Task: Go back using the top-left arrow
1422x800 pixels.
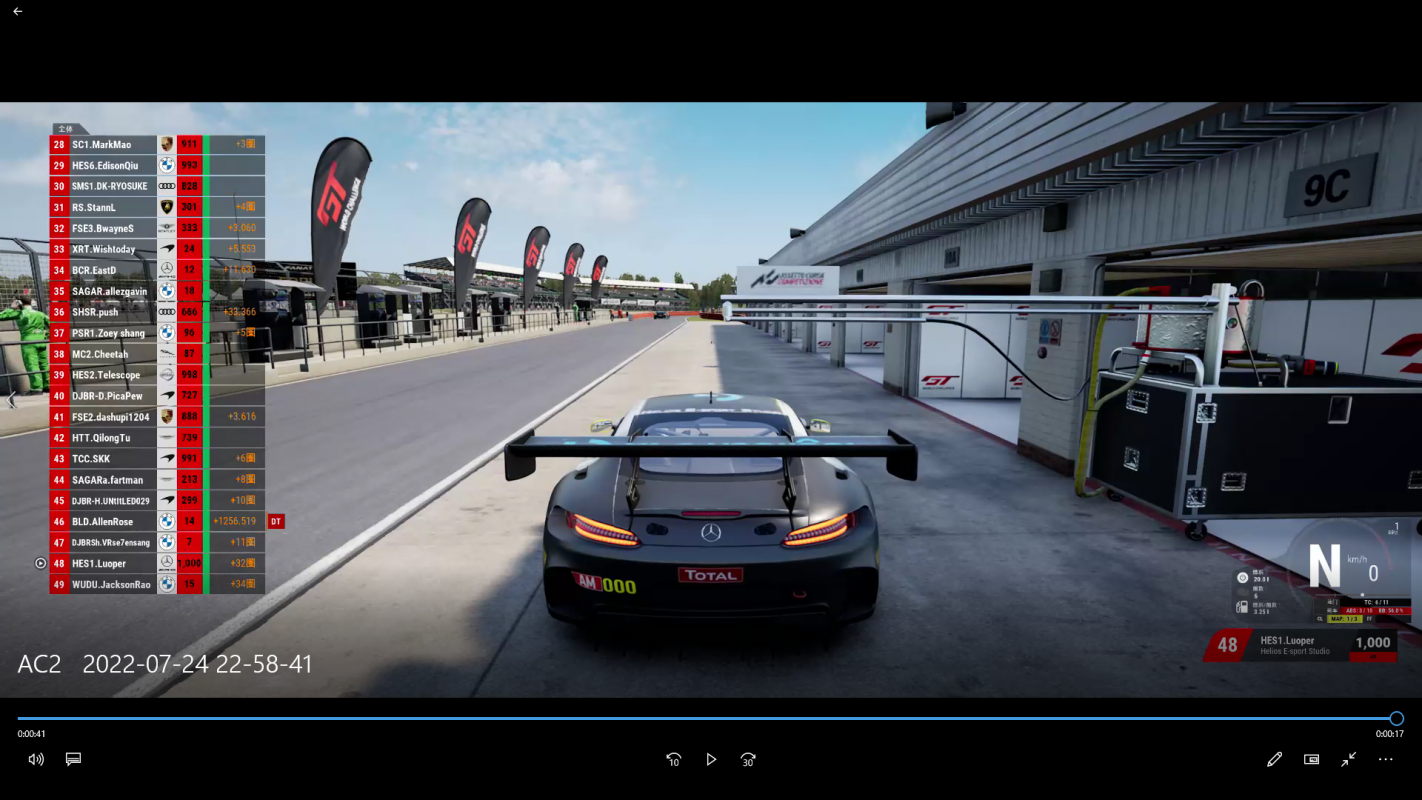Action: [x=17, y=12]
